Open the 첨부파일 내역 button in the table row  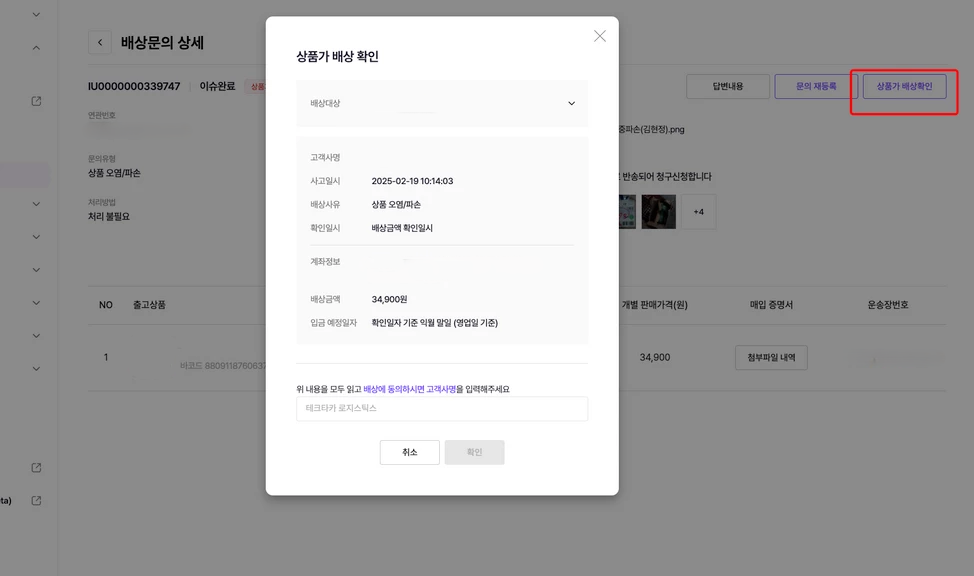[x=771, y=357]
